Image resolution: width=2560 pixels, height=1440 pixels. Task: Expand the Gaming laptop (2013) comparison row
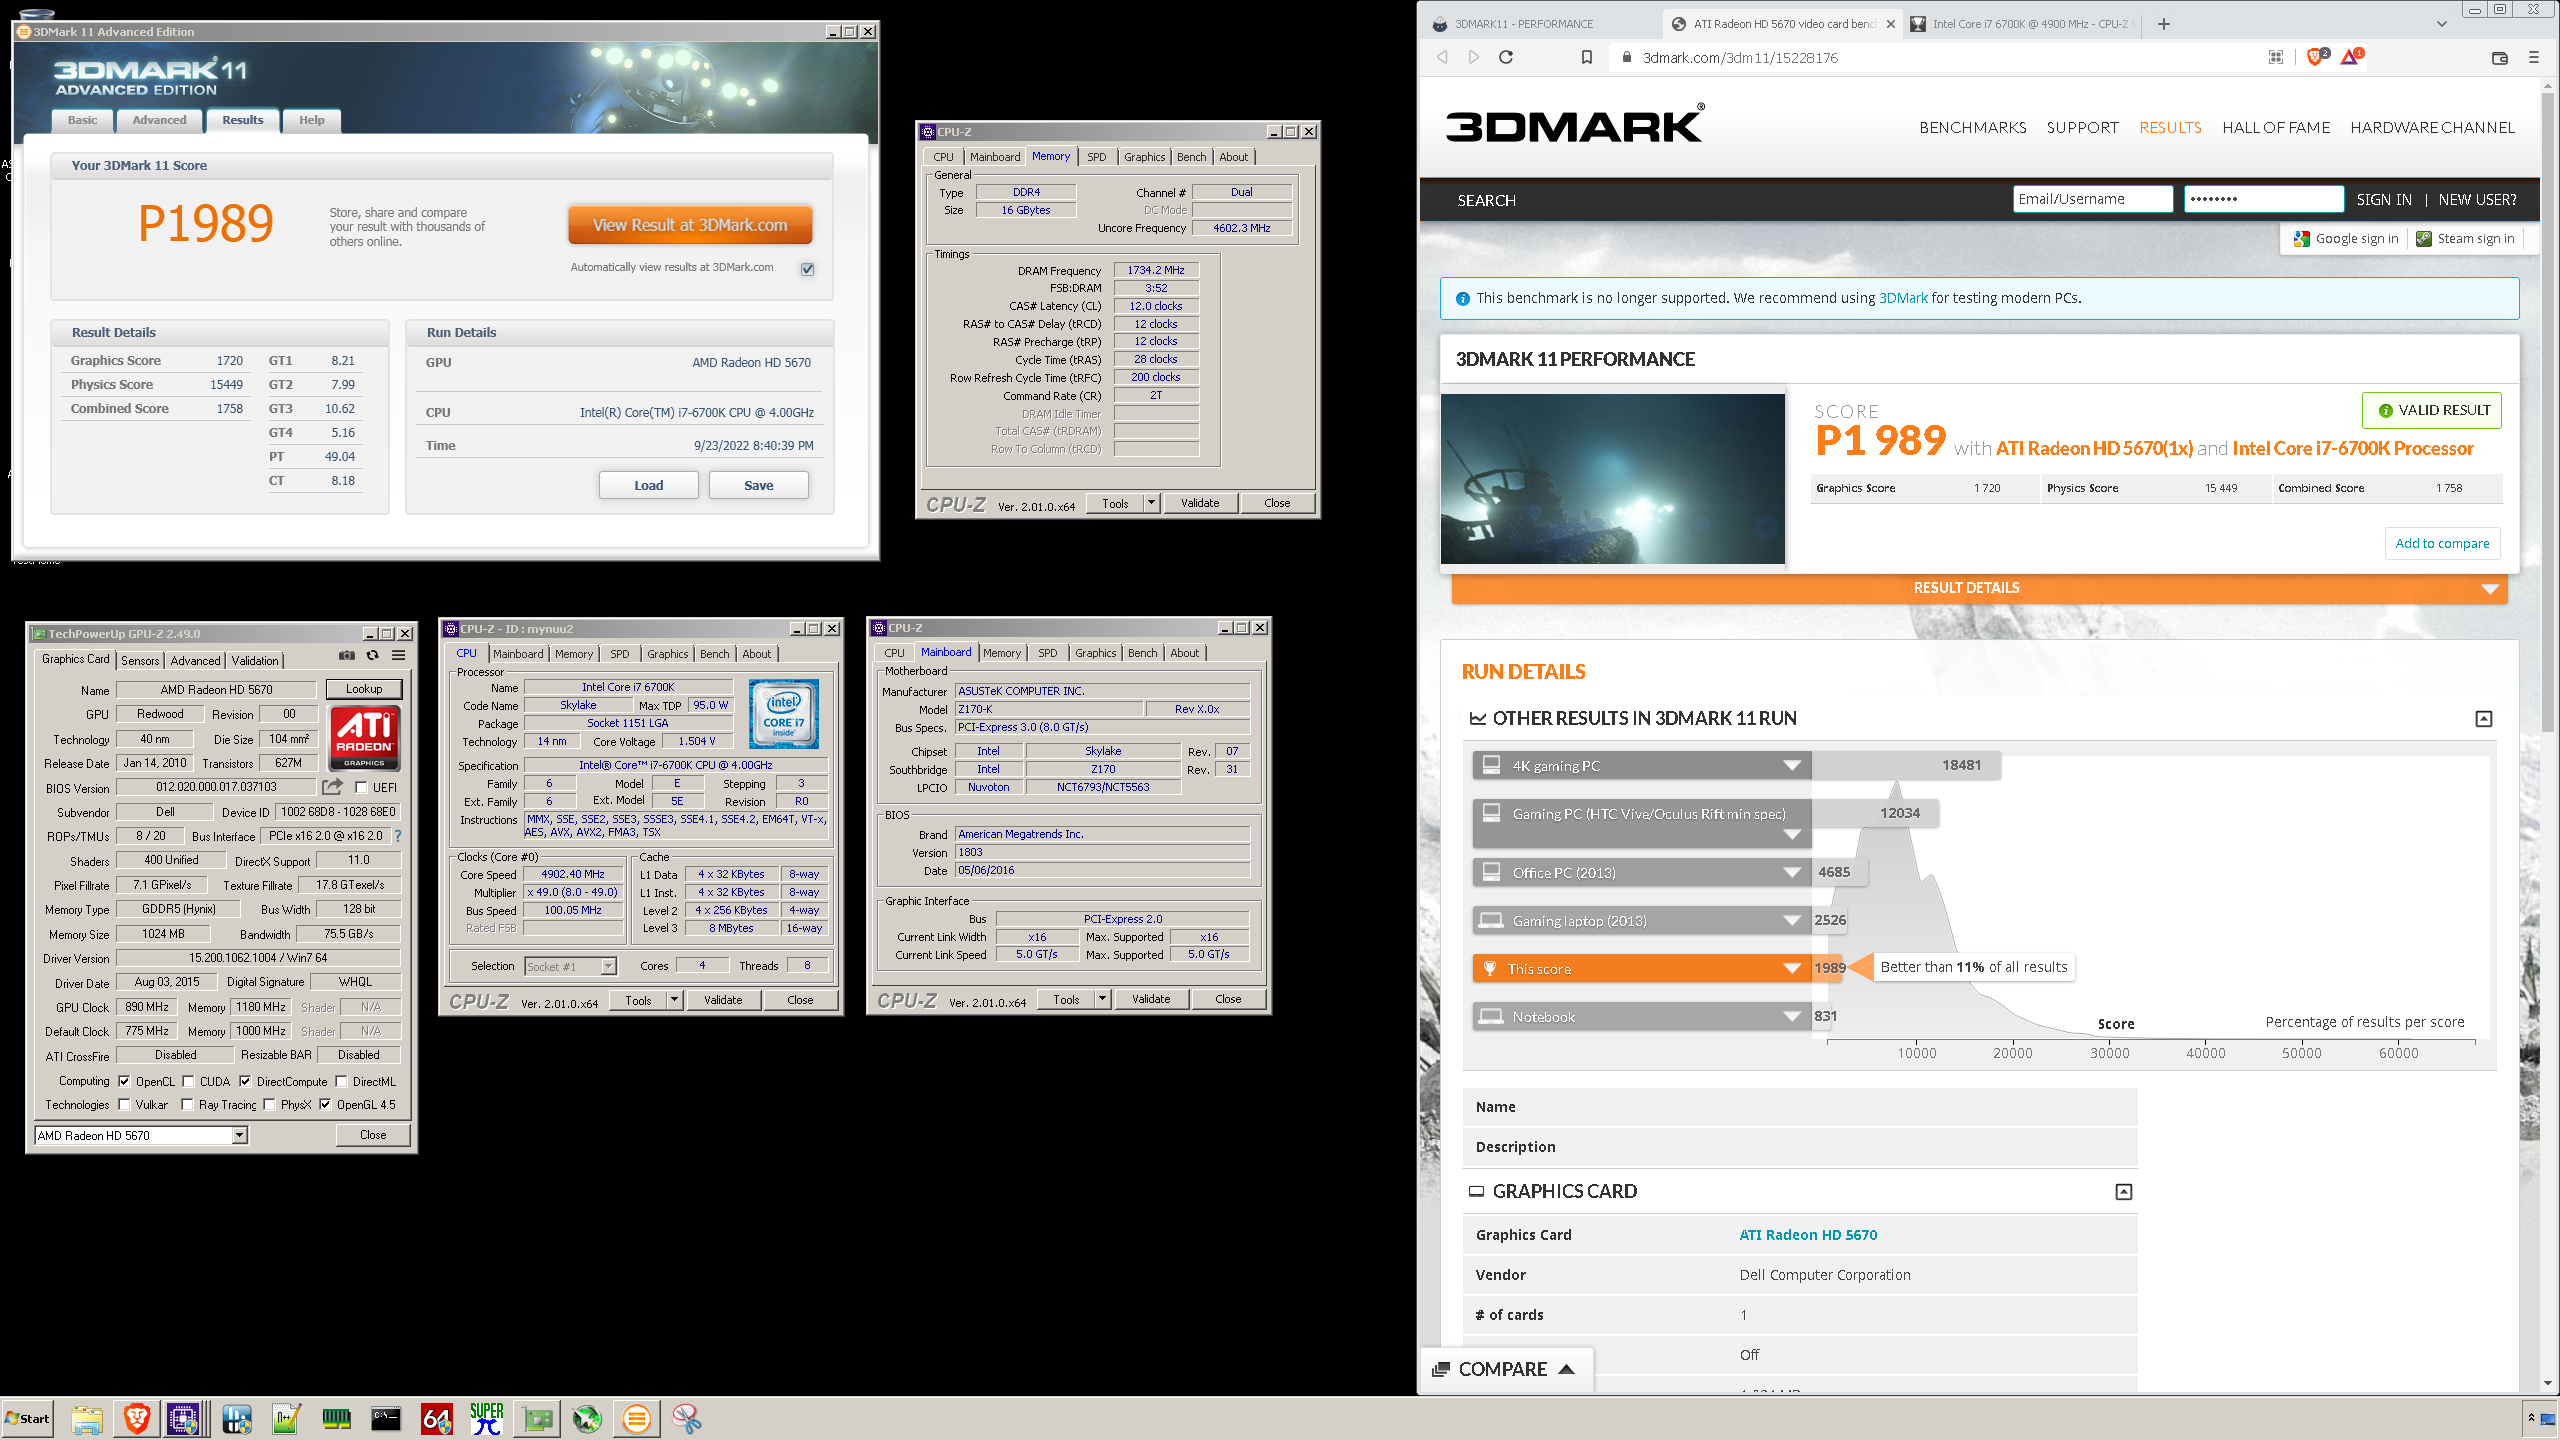[x=1641, y=921]
